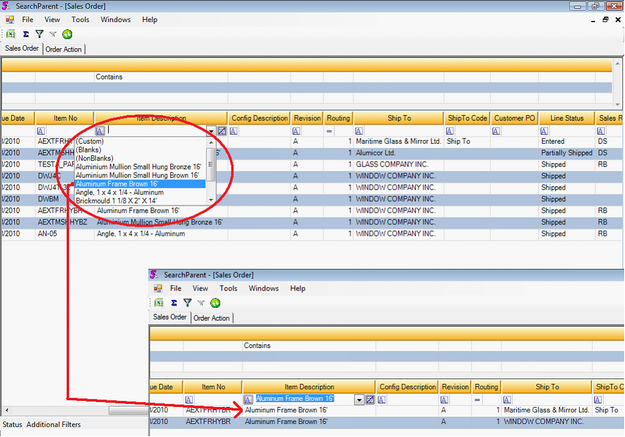The width and height of the screenshot is (625, 437).
Task: Click filter operator icon under Line Status column
Action: (546, 131)
